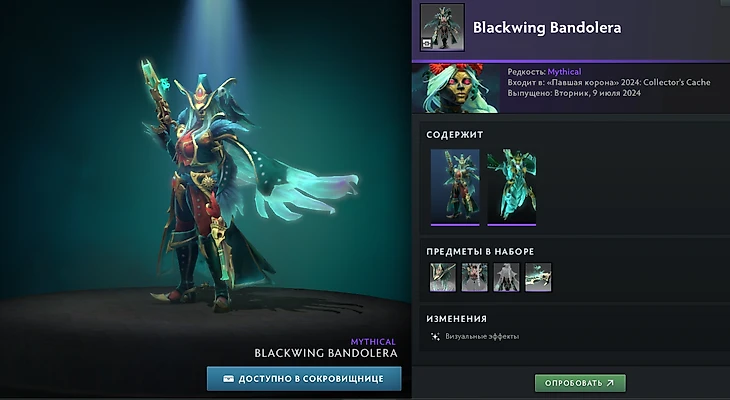The height and width of the screenshot is (400, 730).
Task: Open the purple Mythical rarity link
Action: click(x=564, y=72)
